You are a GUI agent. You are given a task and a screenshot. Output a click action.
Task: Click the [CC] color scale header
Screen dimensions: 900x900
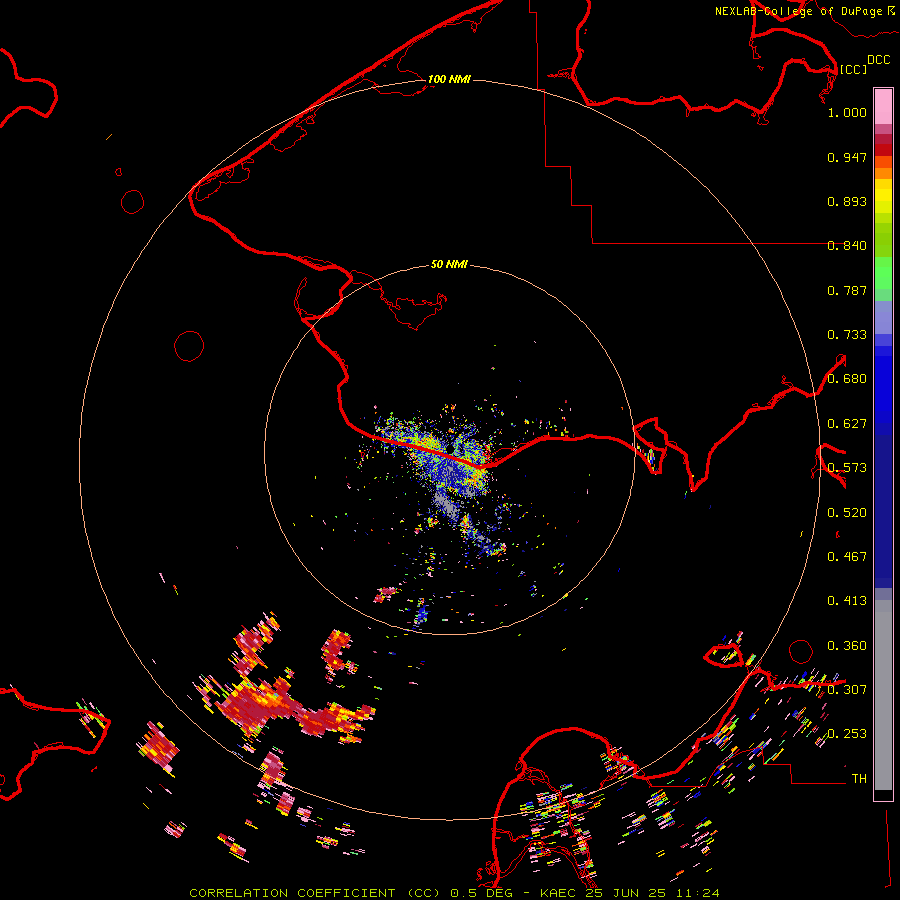click(x=852, y=69)
